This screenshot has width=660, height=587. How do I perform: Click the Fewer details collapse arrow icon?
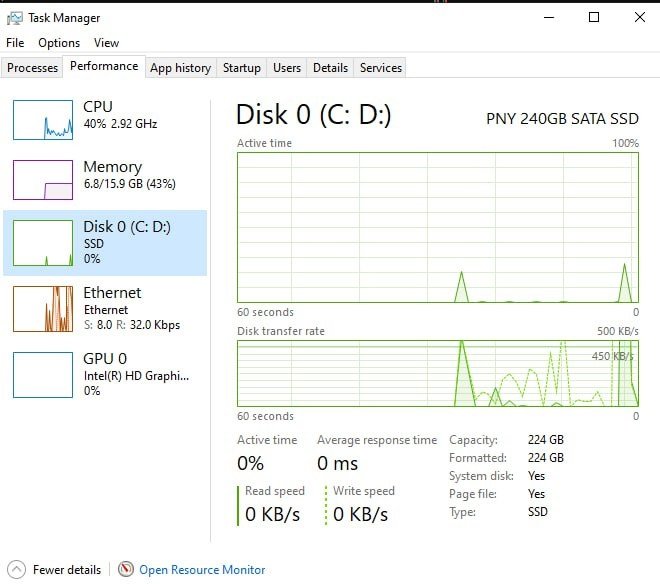[16, 570]
